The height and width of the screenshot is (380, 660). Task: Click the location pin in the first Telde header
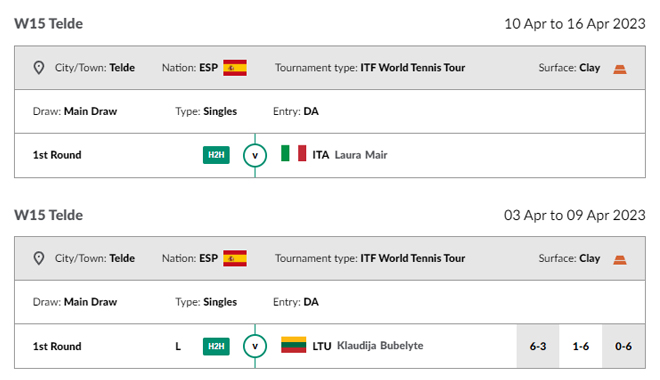39,68
